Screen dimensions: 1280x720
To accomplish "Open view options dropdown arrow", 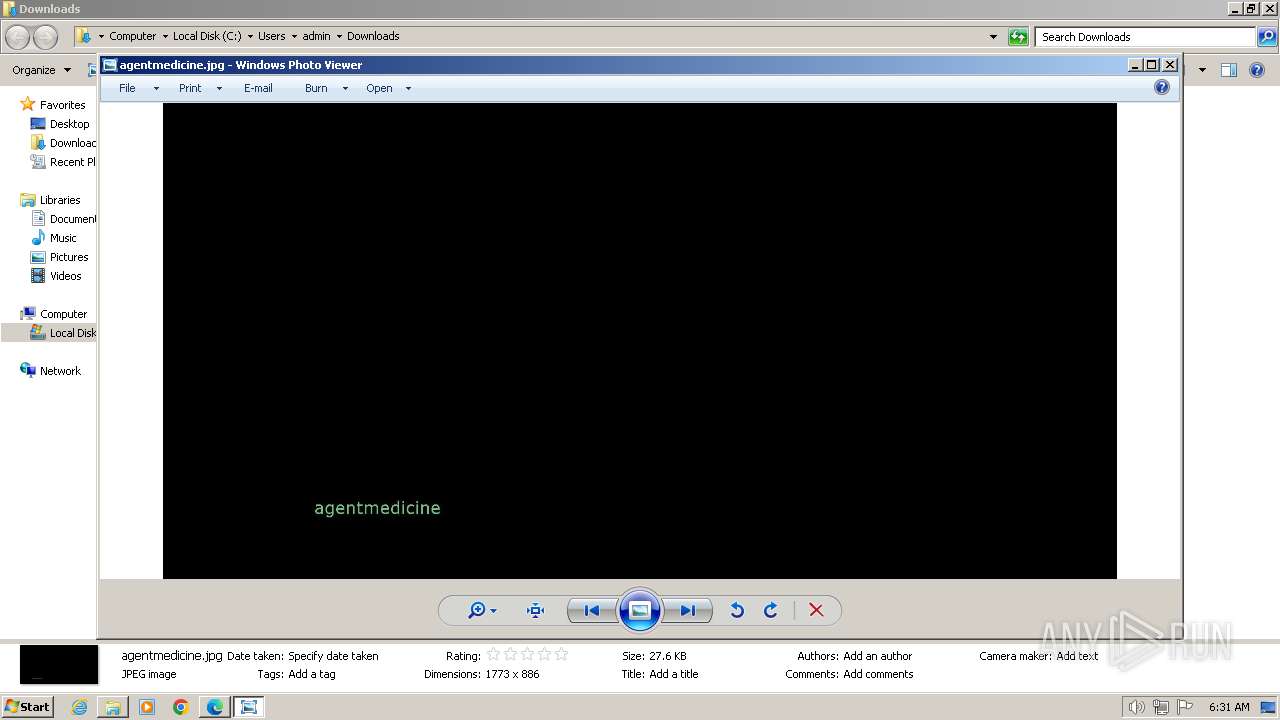I will (x=1202, y=70).
